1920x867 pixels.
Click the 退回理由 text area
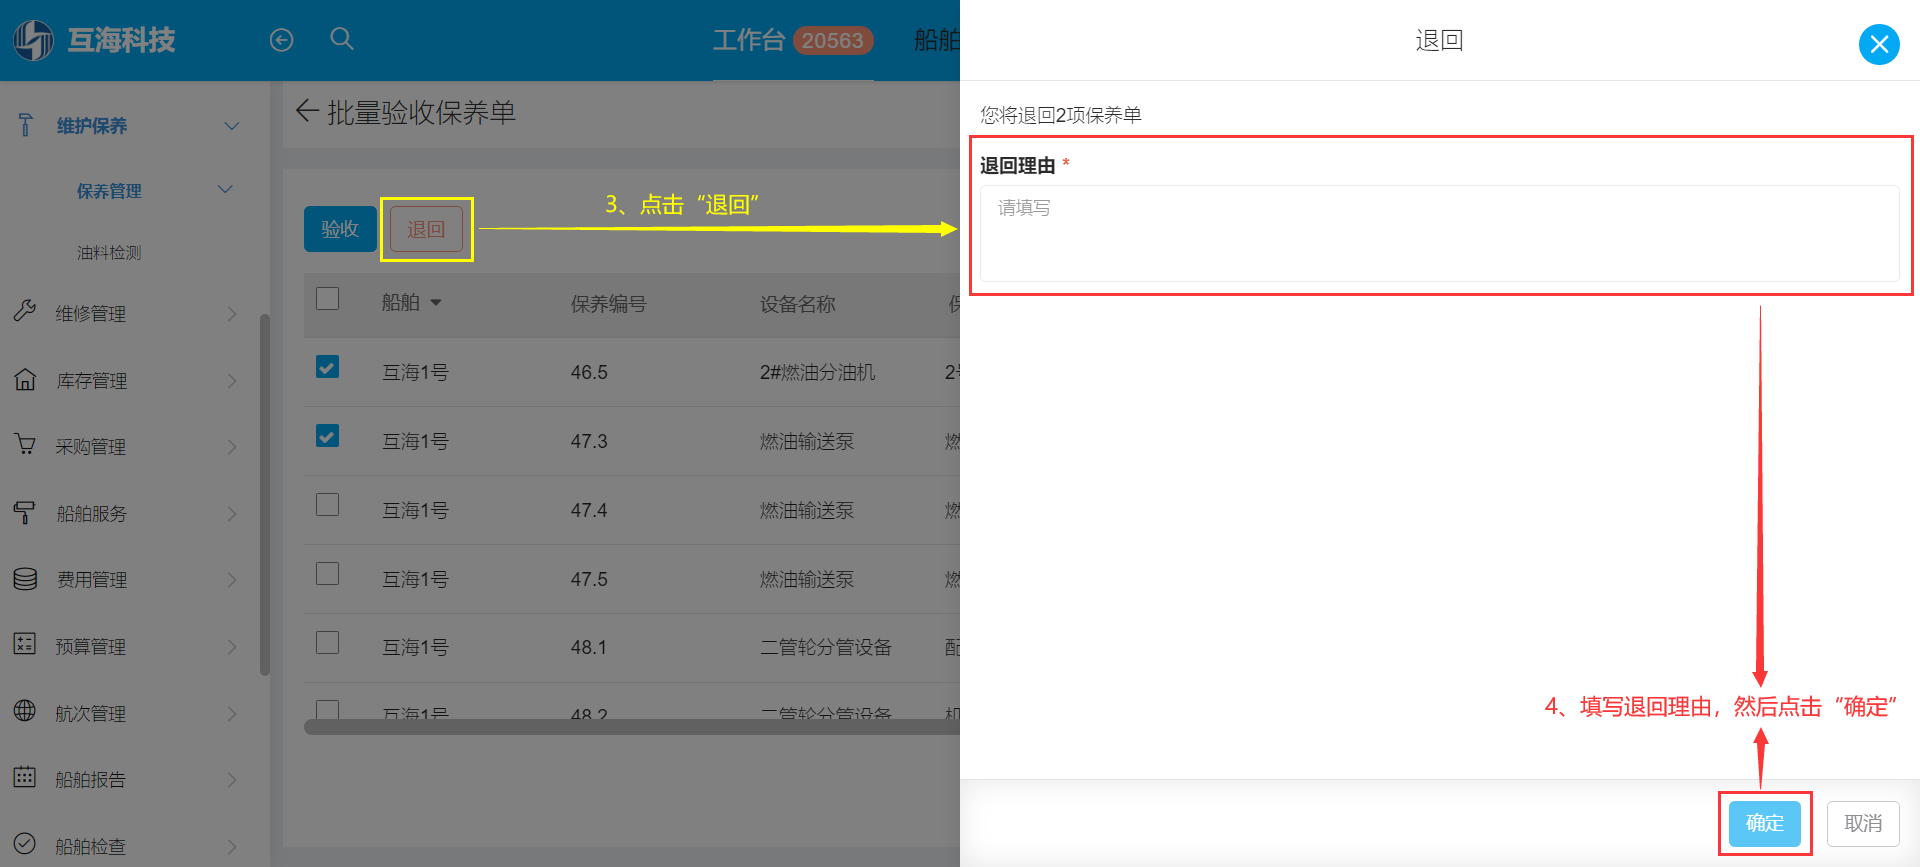pyautogui.click(x=1439, y=233)
